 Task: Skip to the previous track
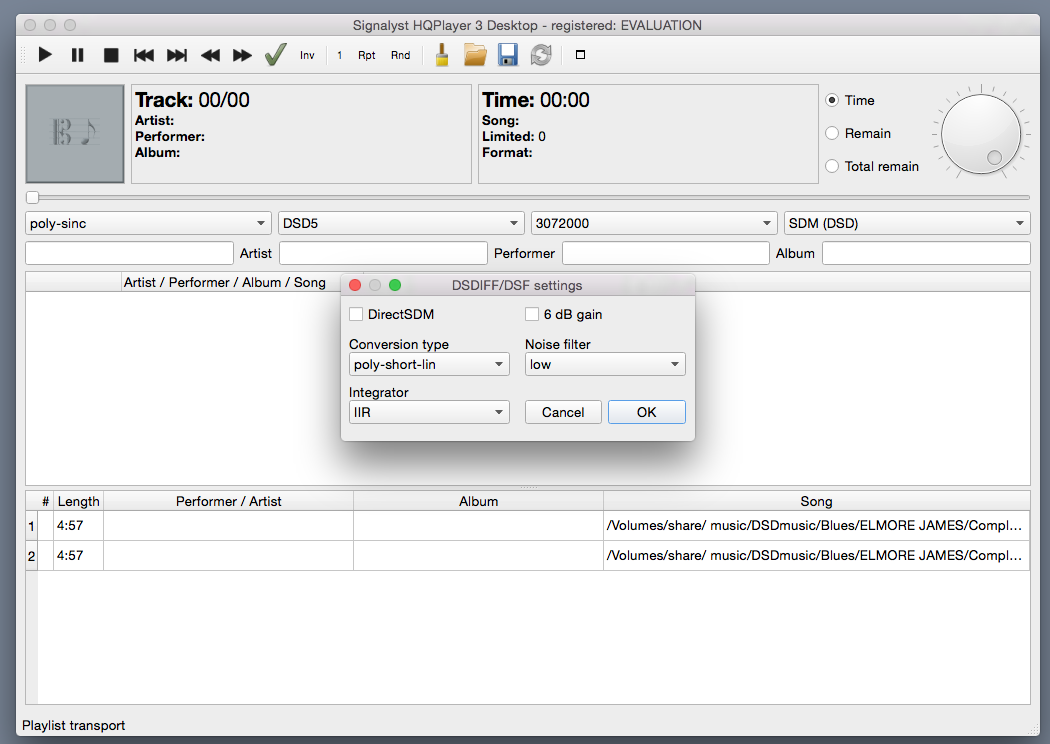pos(143,55)
